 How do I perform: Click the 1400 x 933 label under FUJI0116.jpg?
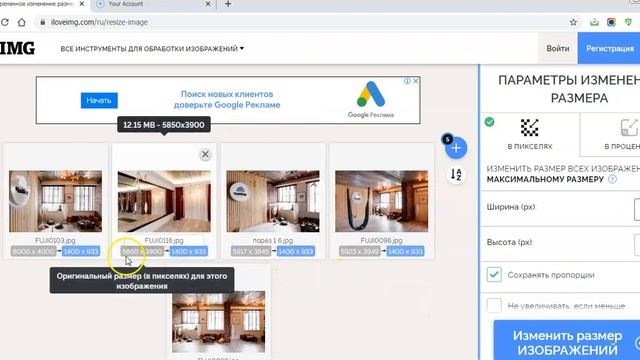pos(189,251)
